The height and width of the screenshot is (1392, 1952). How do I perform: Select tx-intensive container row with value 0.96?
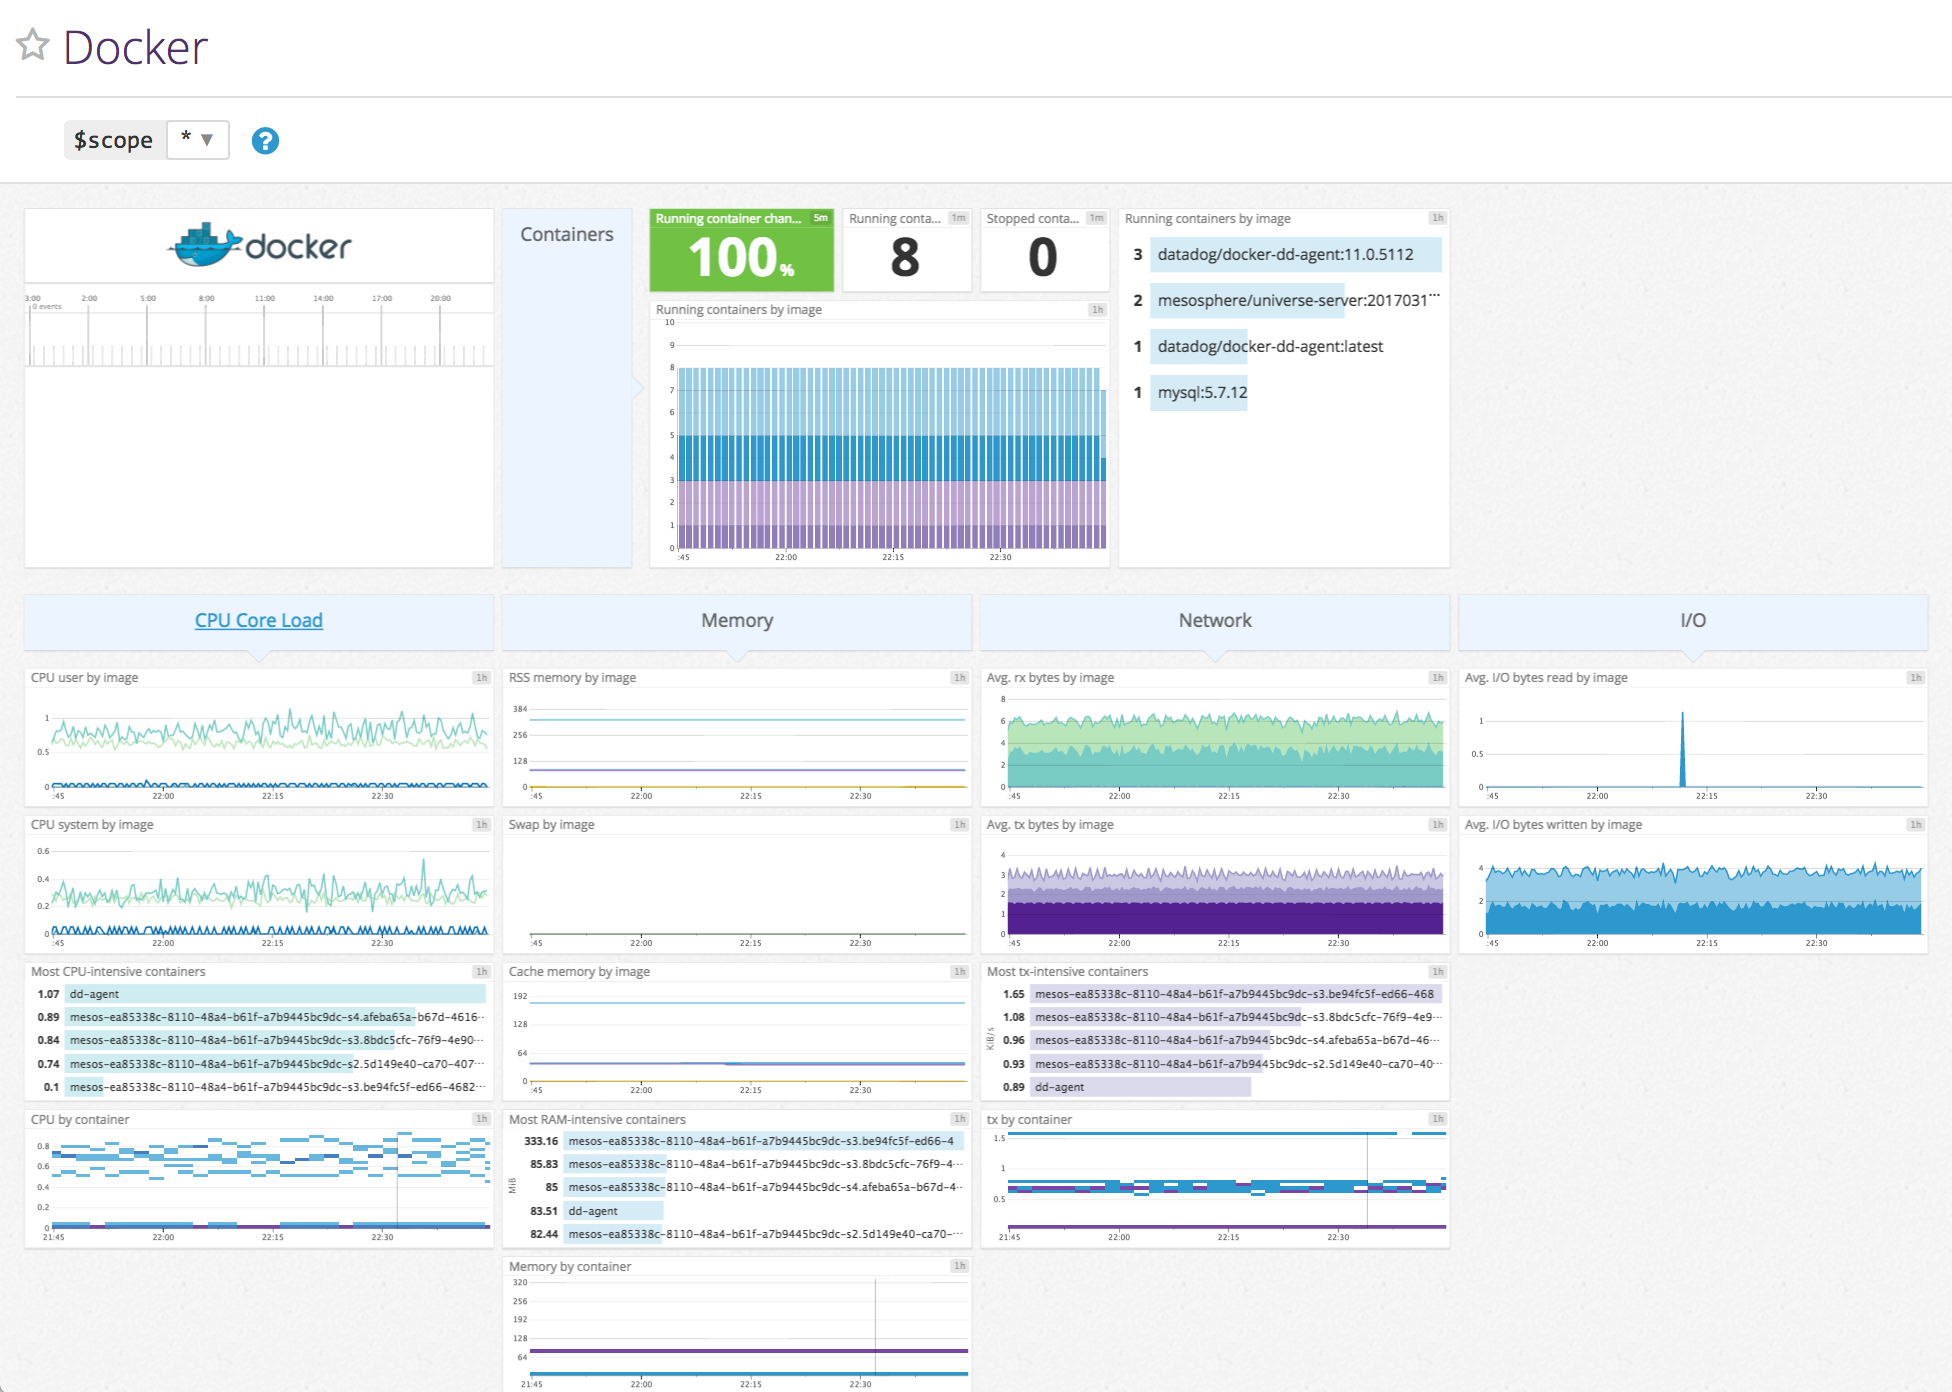click(x=1222, y=1040)
